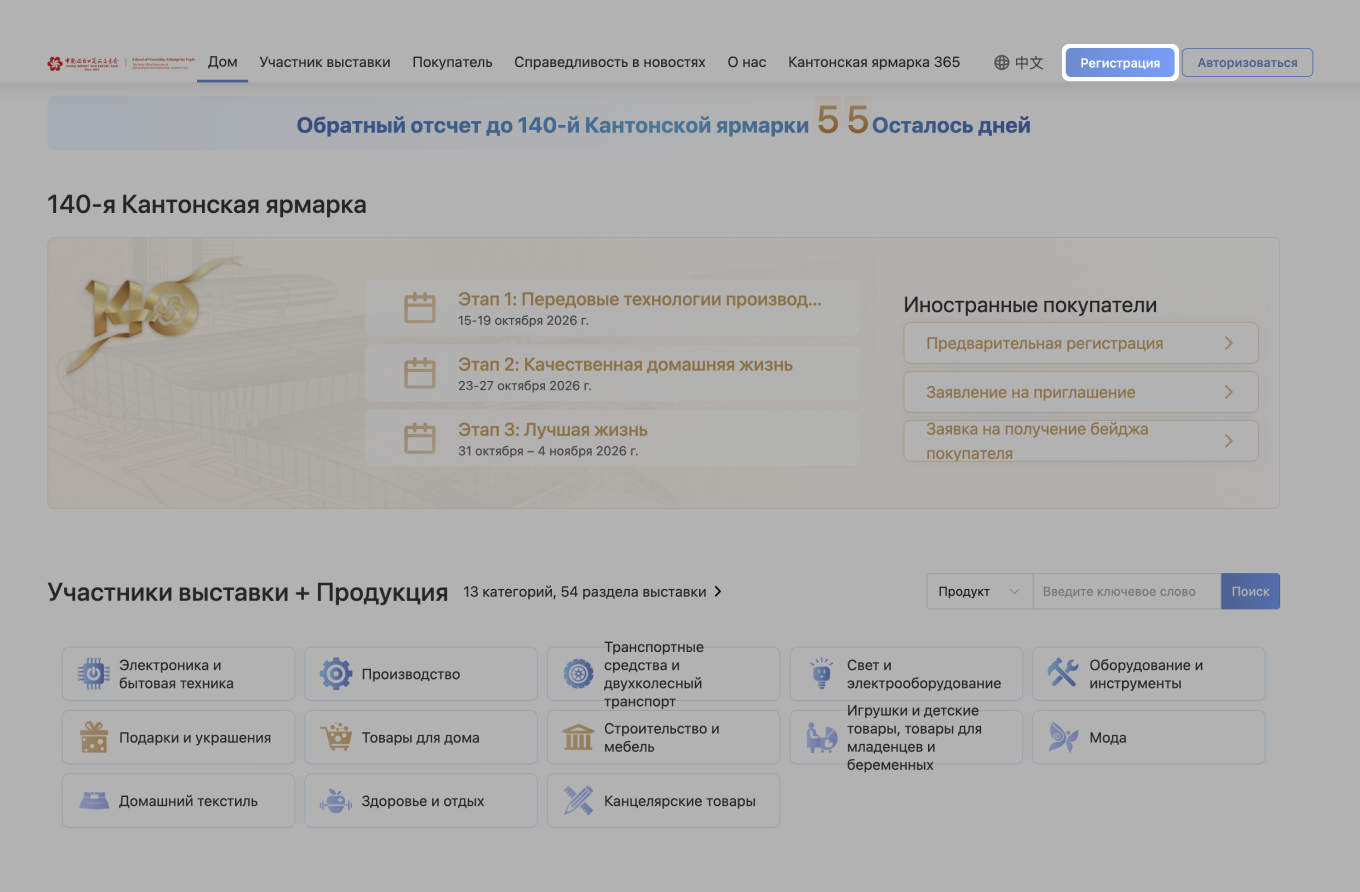Click the Поиск search button
This screenshot has width=1360, height=892.
[x=1250, y=591]
